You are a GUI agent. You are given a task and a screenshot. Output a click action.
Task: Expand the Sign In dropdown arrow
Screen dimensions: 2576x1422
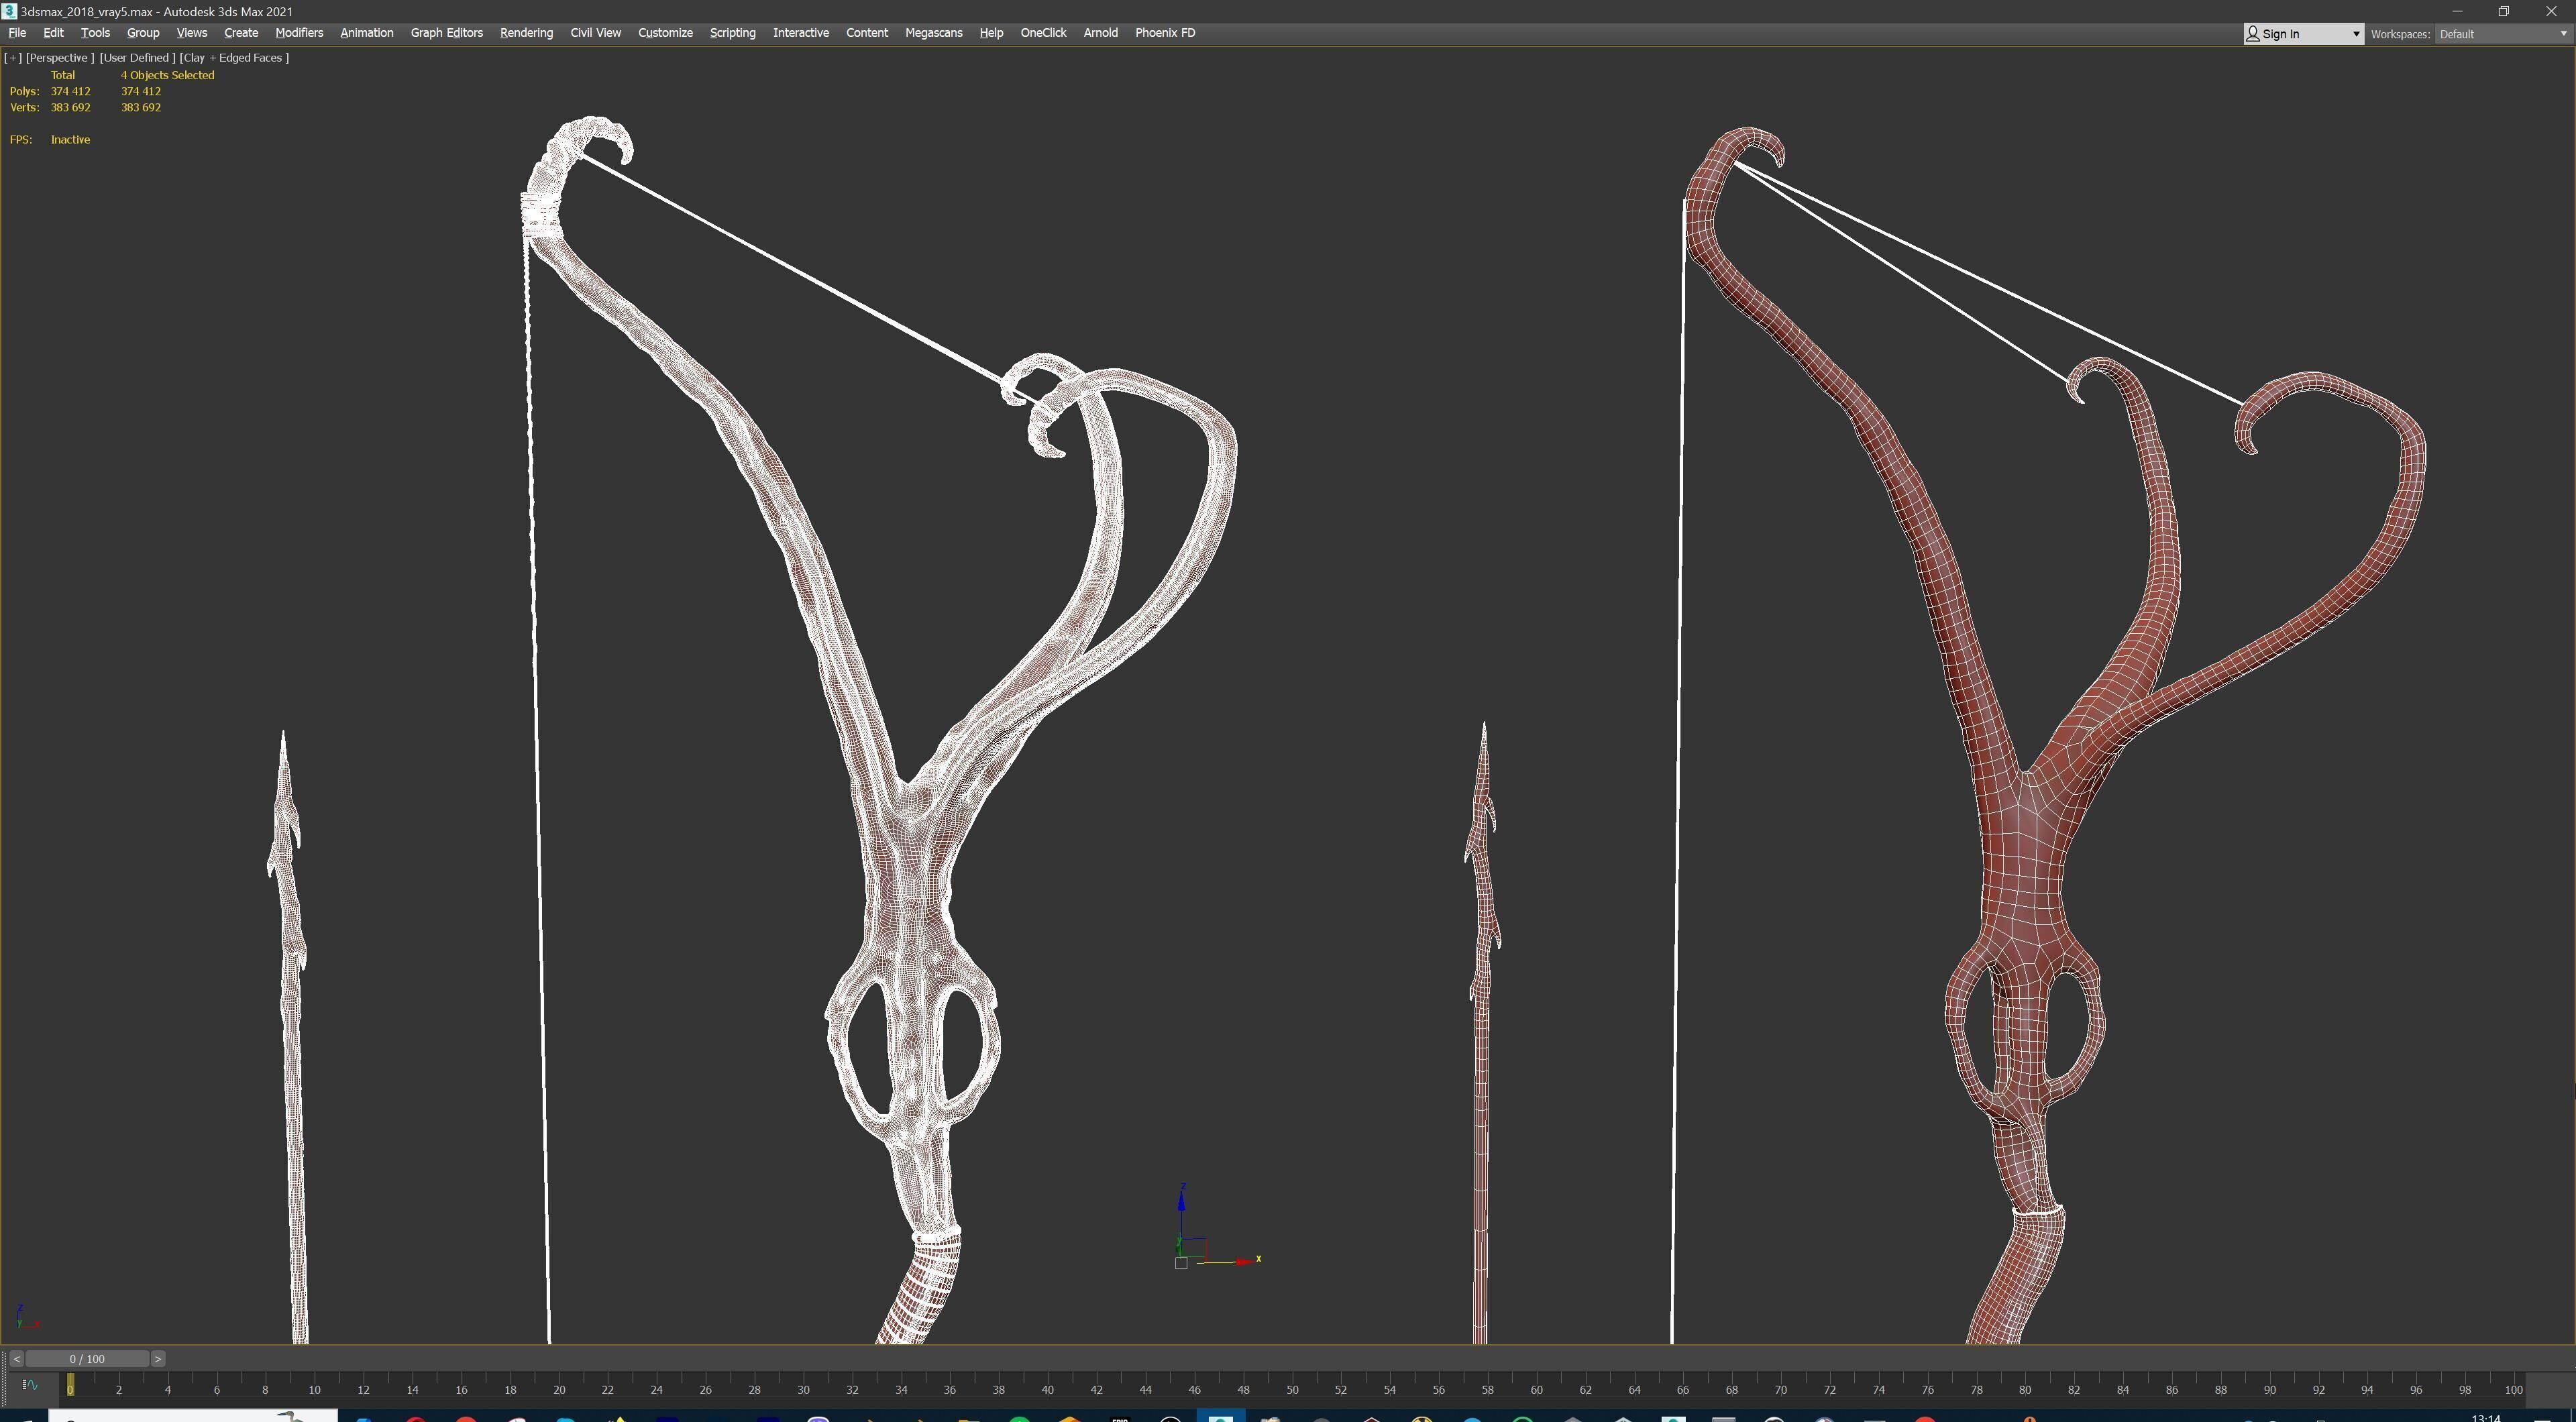(2355, 34)
